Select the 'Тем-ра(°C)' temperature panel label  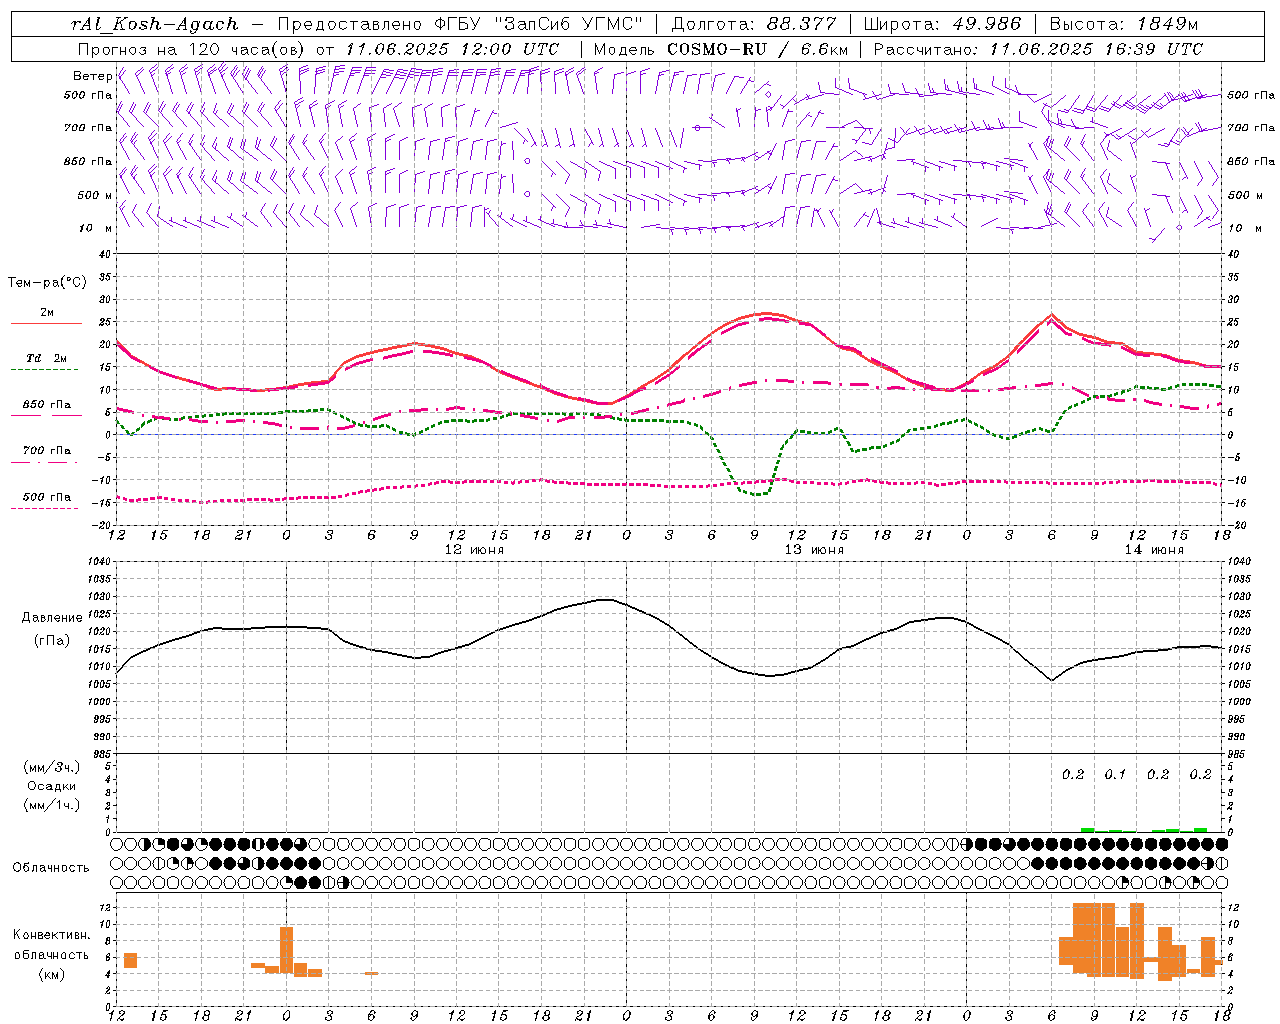click(47, 283)
